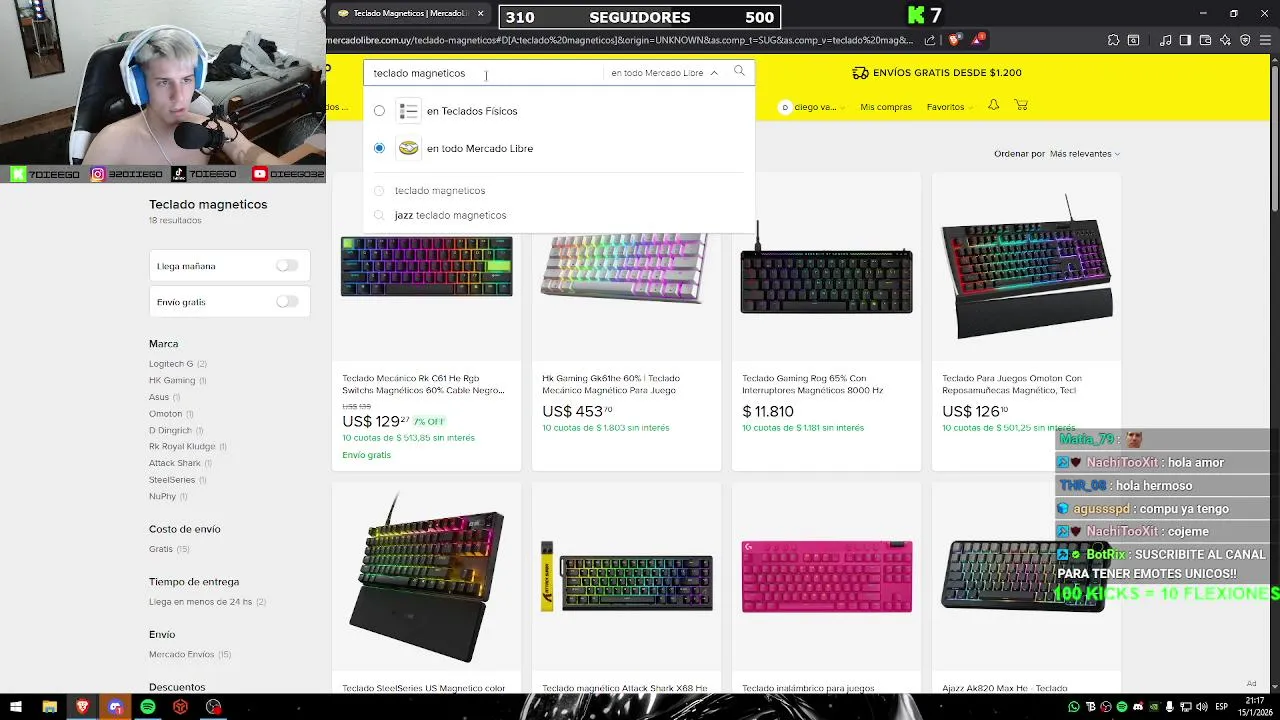Expand the Más relevantes sort dropdown
The width and height of the screenshot is (1280, 720).
point(1084,154)
